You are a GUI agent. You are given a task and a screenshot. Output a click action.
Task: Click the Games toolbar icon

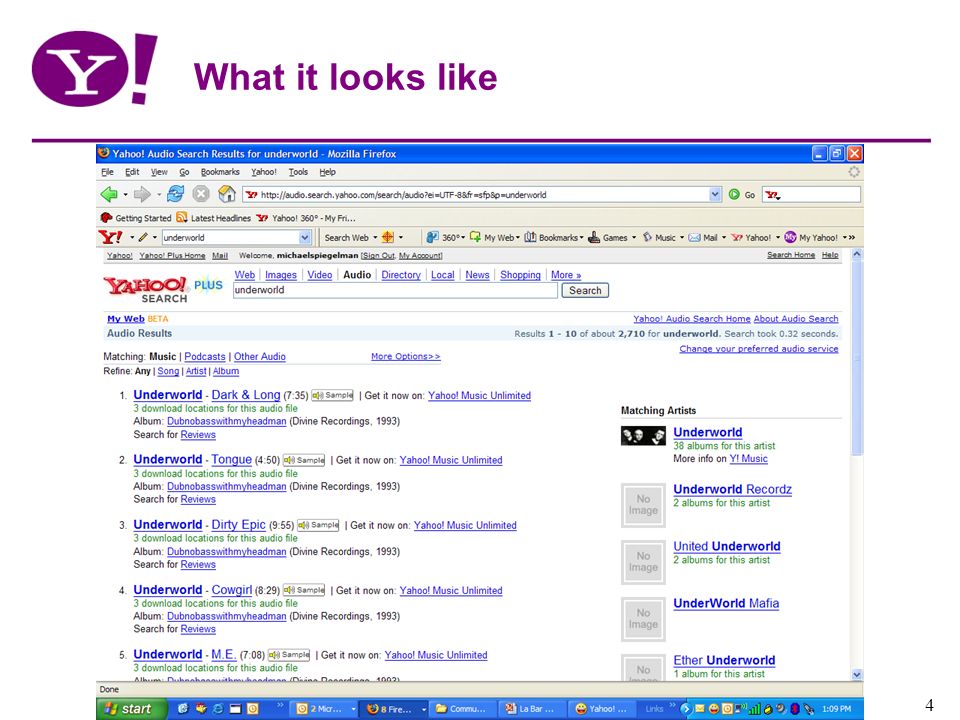point(594,237)
